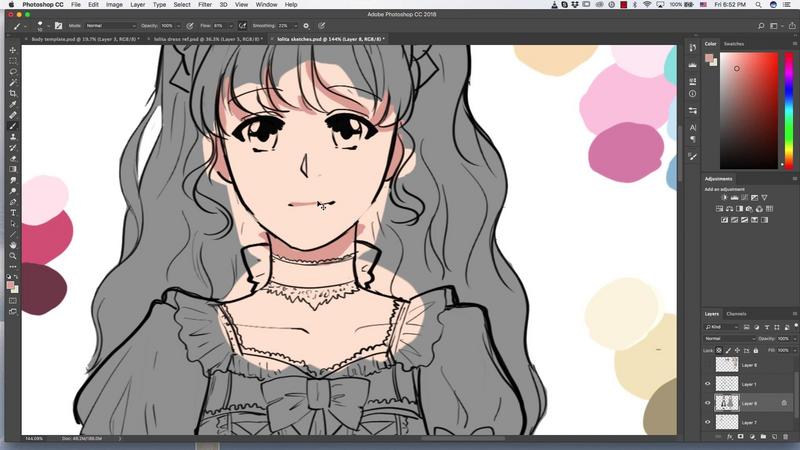
Task: Open the Filter menu
Action: click(205, 5)
